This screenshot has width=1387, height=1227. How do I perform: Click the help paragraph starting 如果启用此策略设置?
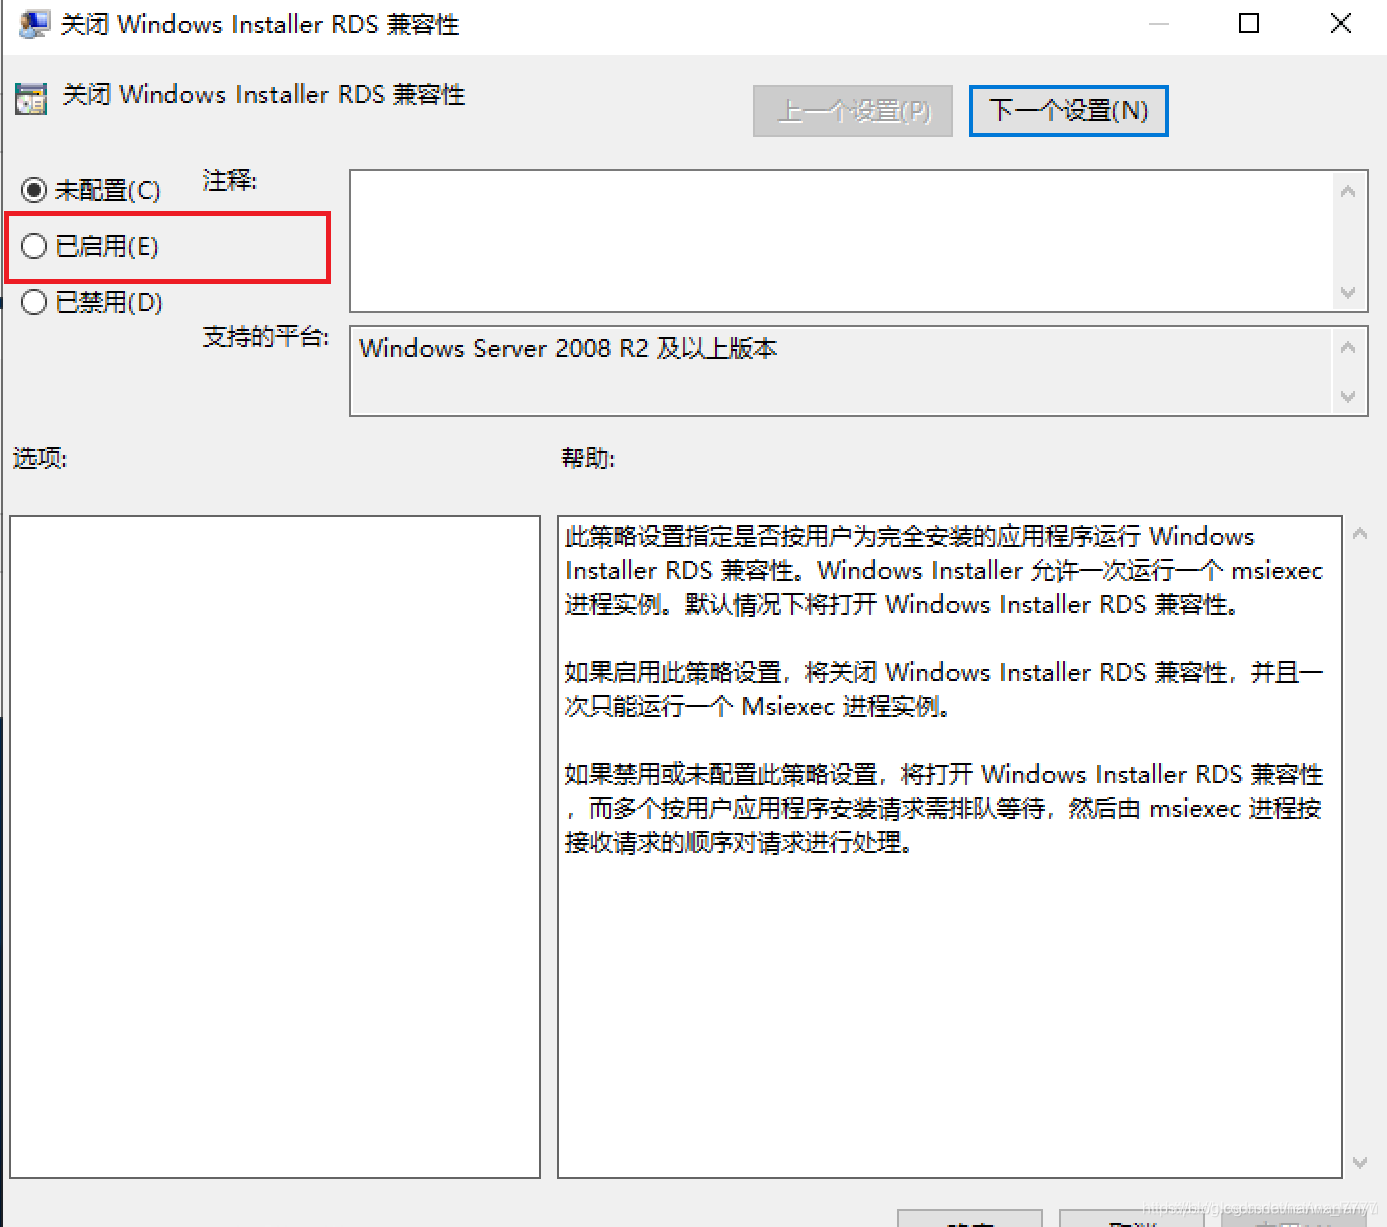944,689
